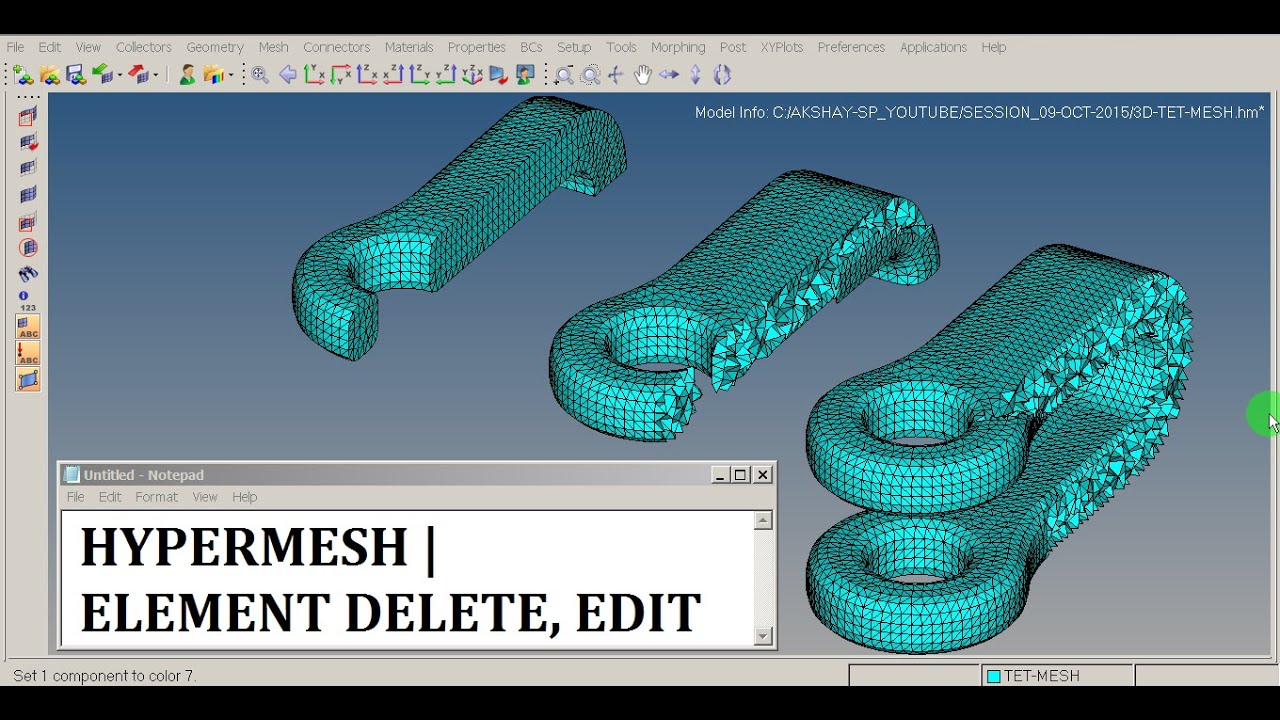Screen dimensions: 1280x720
Task: Open the Geometry menu
Action: 215,47
